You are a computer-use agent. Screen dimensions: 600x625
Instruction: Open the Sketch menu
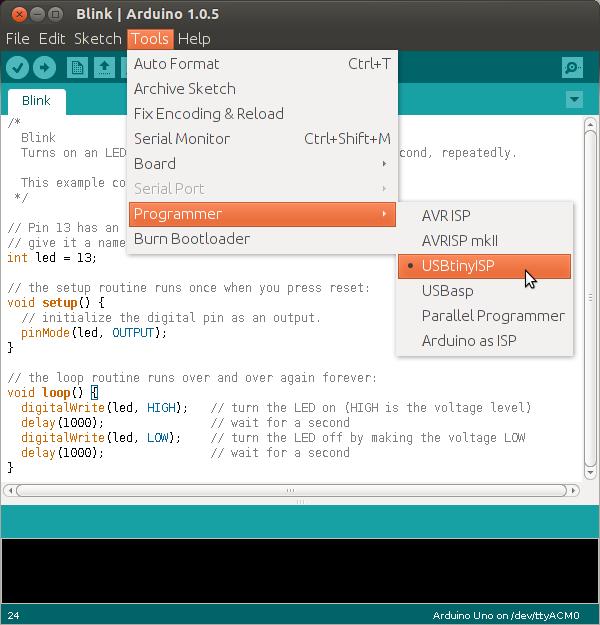(97, 38)
